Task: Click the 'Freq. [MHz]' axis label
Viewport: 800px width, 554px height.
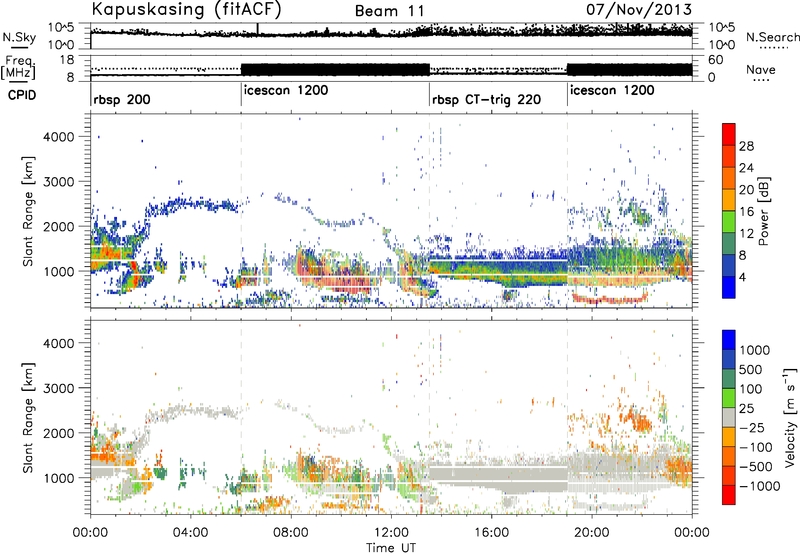Action: [x=19, y=67]
